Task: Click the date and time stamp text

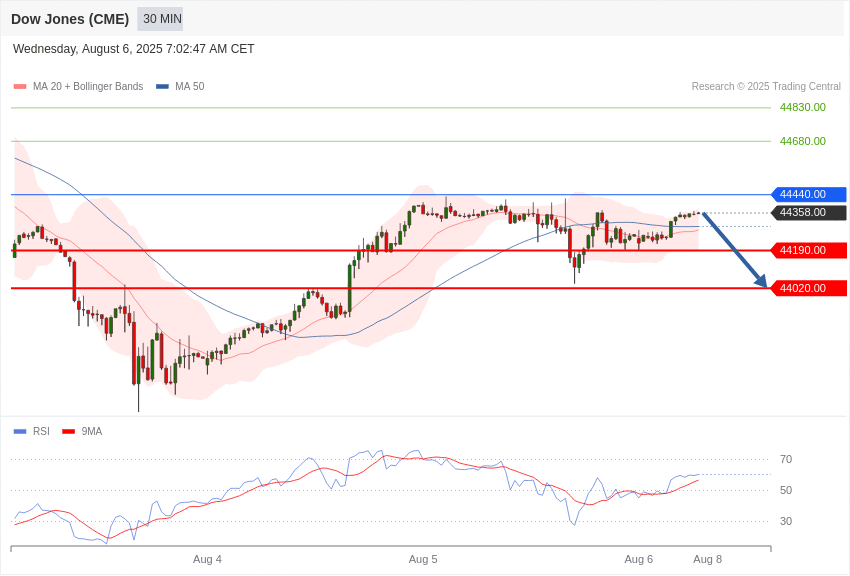Action: tap(133, 49)
